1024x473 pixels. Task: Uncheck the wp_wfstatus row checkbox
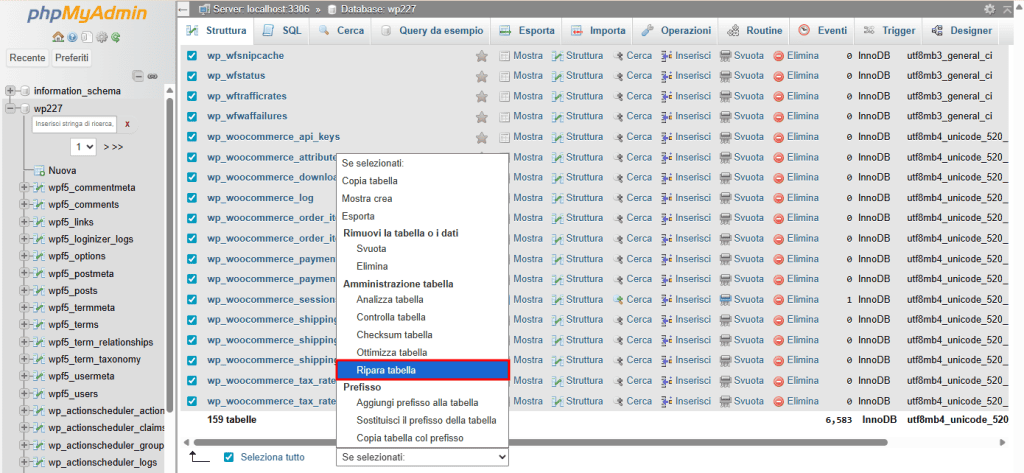point(191,76)
